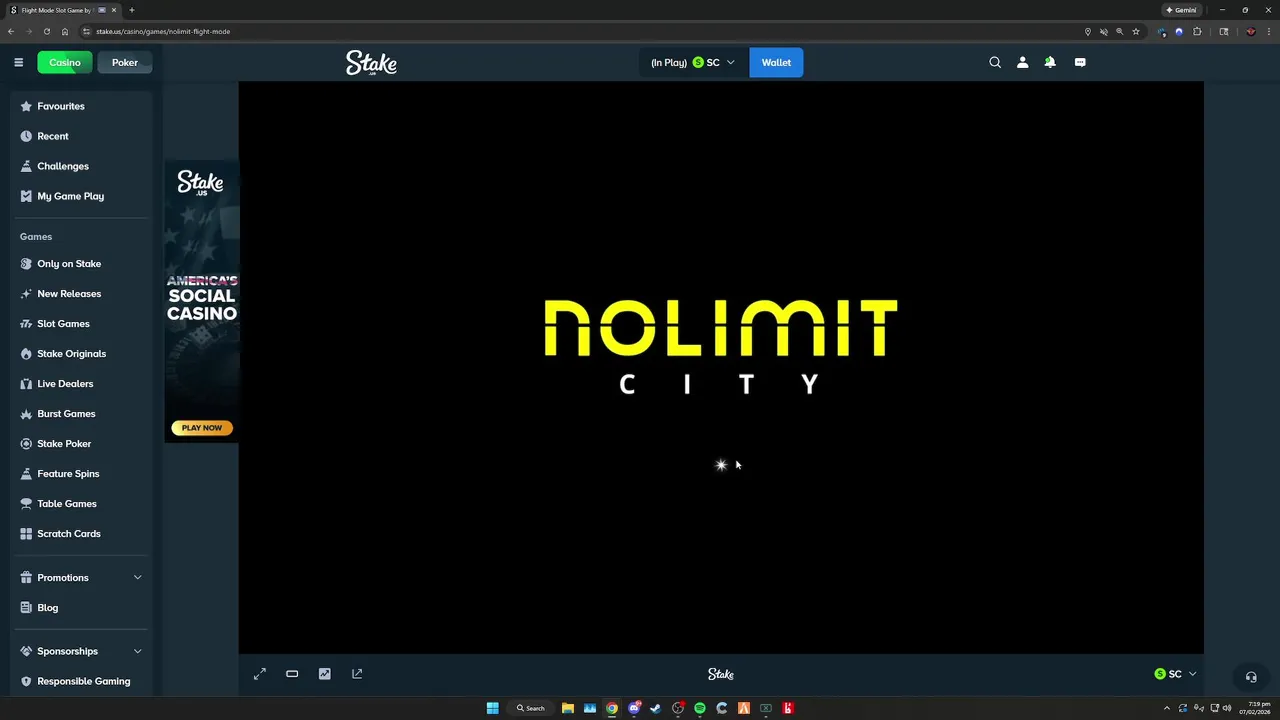
Task: Open Steam from the taskbar
Action: pyautogui.click(x=656, y=708)
